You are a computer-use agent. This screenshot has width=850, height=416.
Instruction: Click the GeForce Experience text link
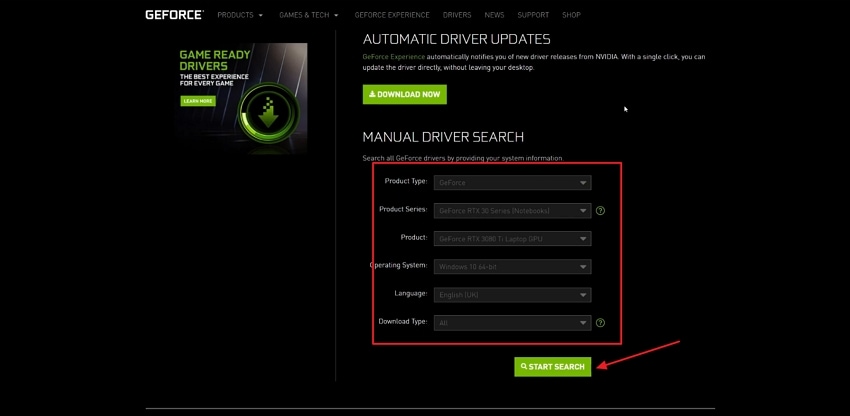point(394,56)
